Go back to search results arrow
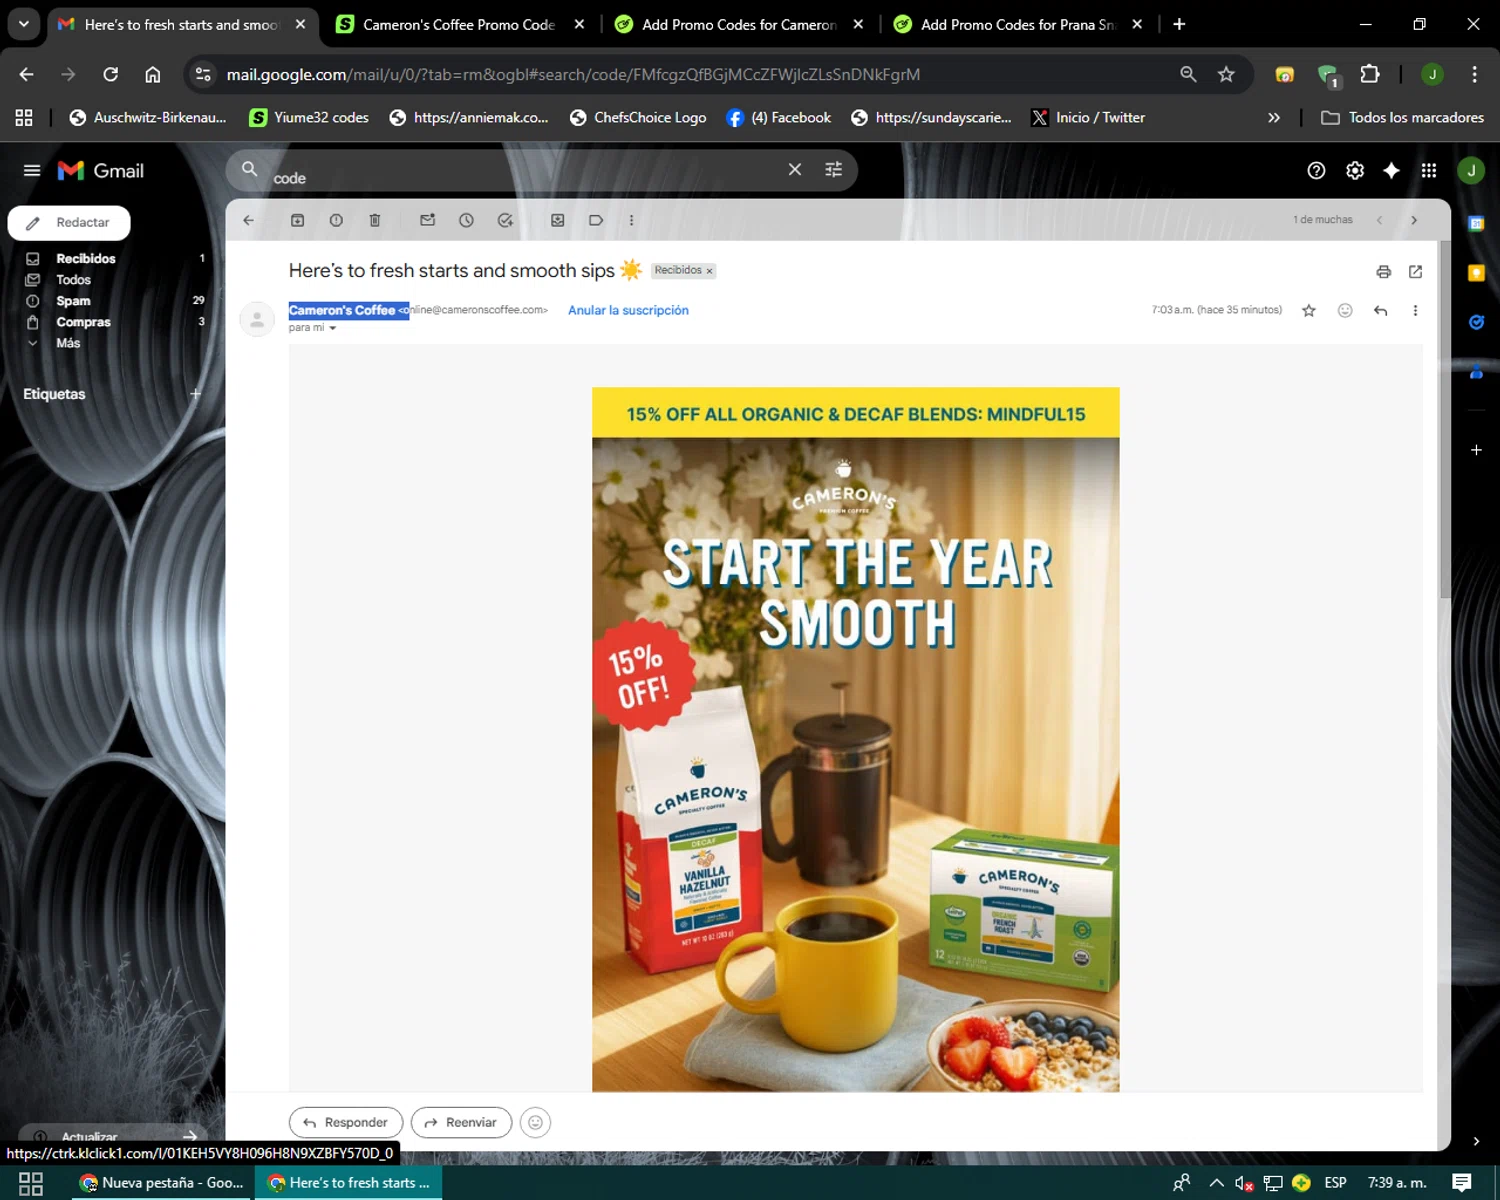Screen dimensions: 1500x1200 pos(248,220)
